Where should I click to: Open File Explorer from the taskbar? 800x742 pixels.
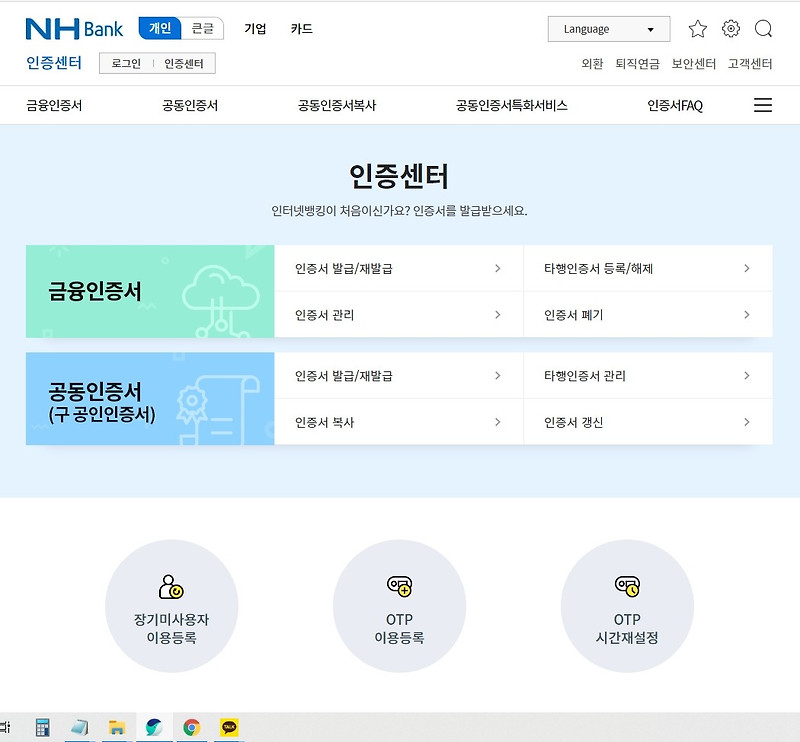(x=117, y=727)
